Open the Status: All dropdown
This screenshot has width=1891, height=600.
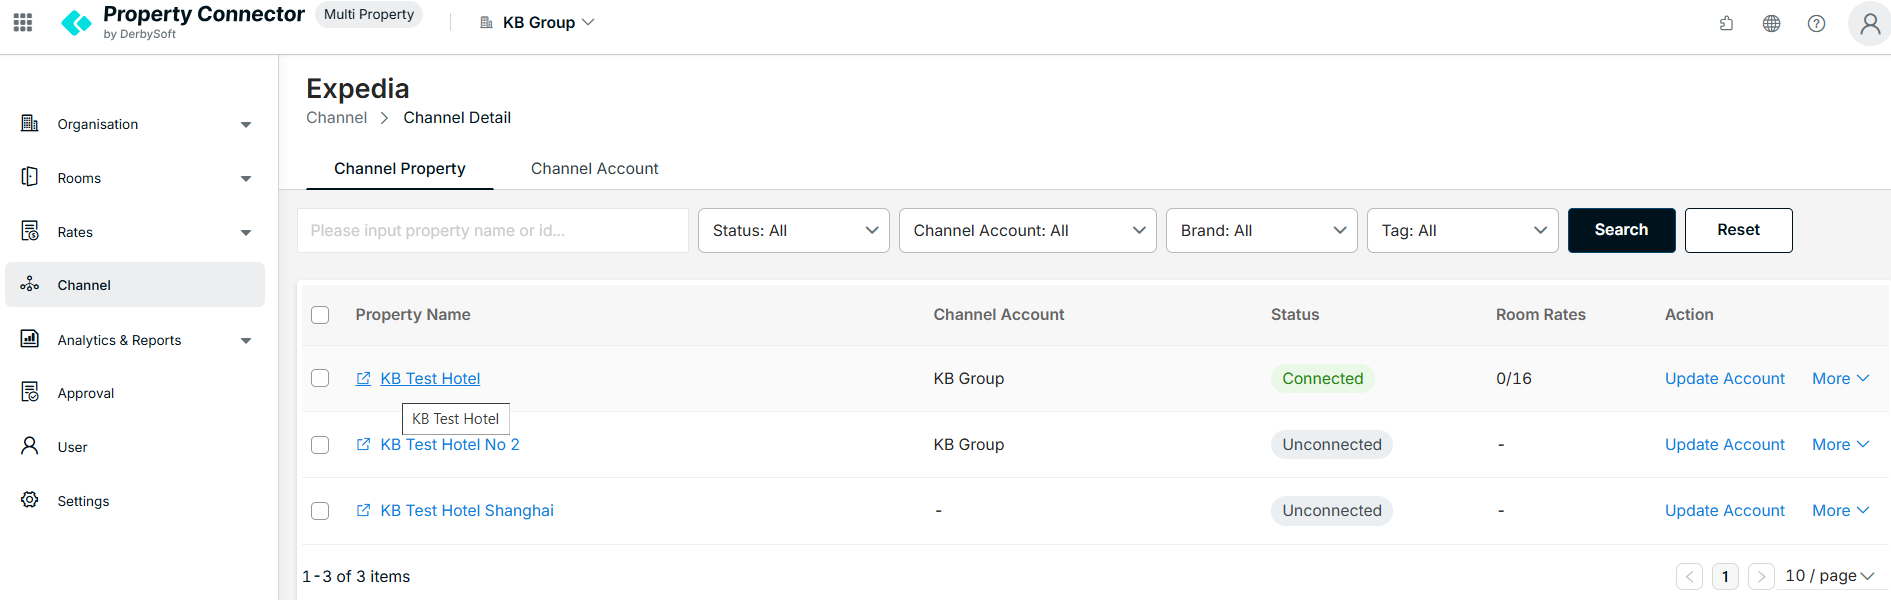[794, 230]
